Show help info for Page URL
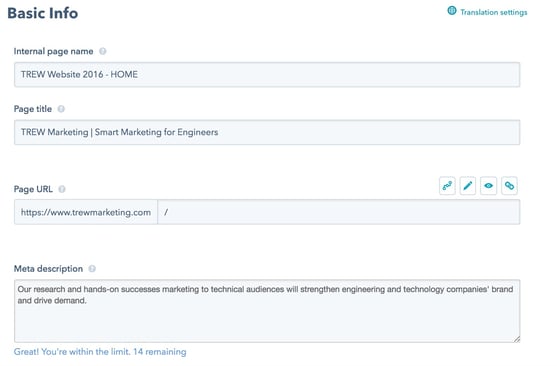 pos(62,189)
